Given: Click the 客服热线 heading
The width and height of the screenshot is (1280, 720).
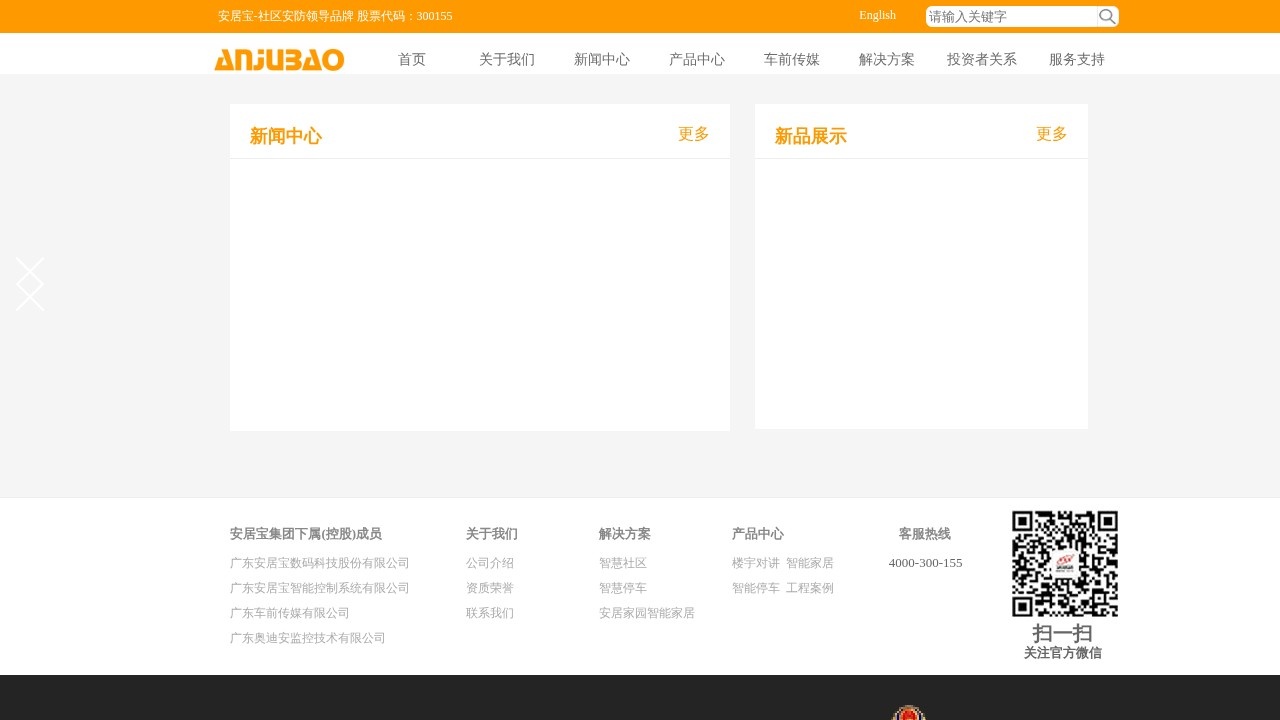Looking at the screenshot, I should [x=925, y=534].
